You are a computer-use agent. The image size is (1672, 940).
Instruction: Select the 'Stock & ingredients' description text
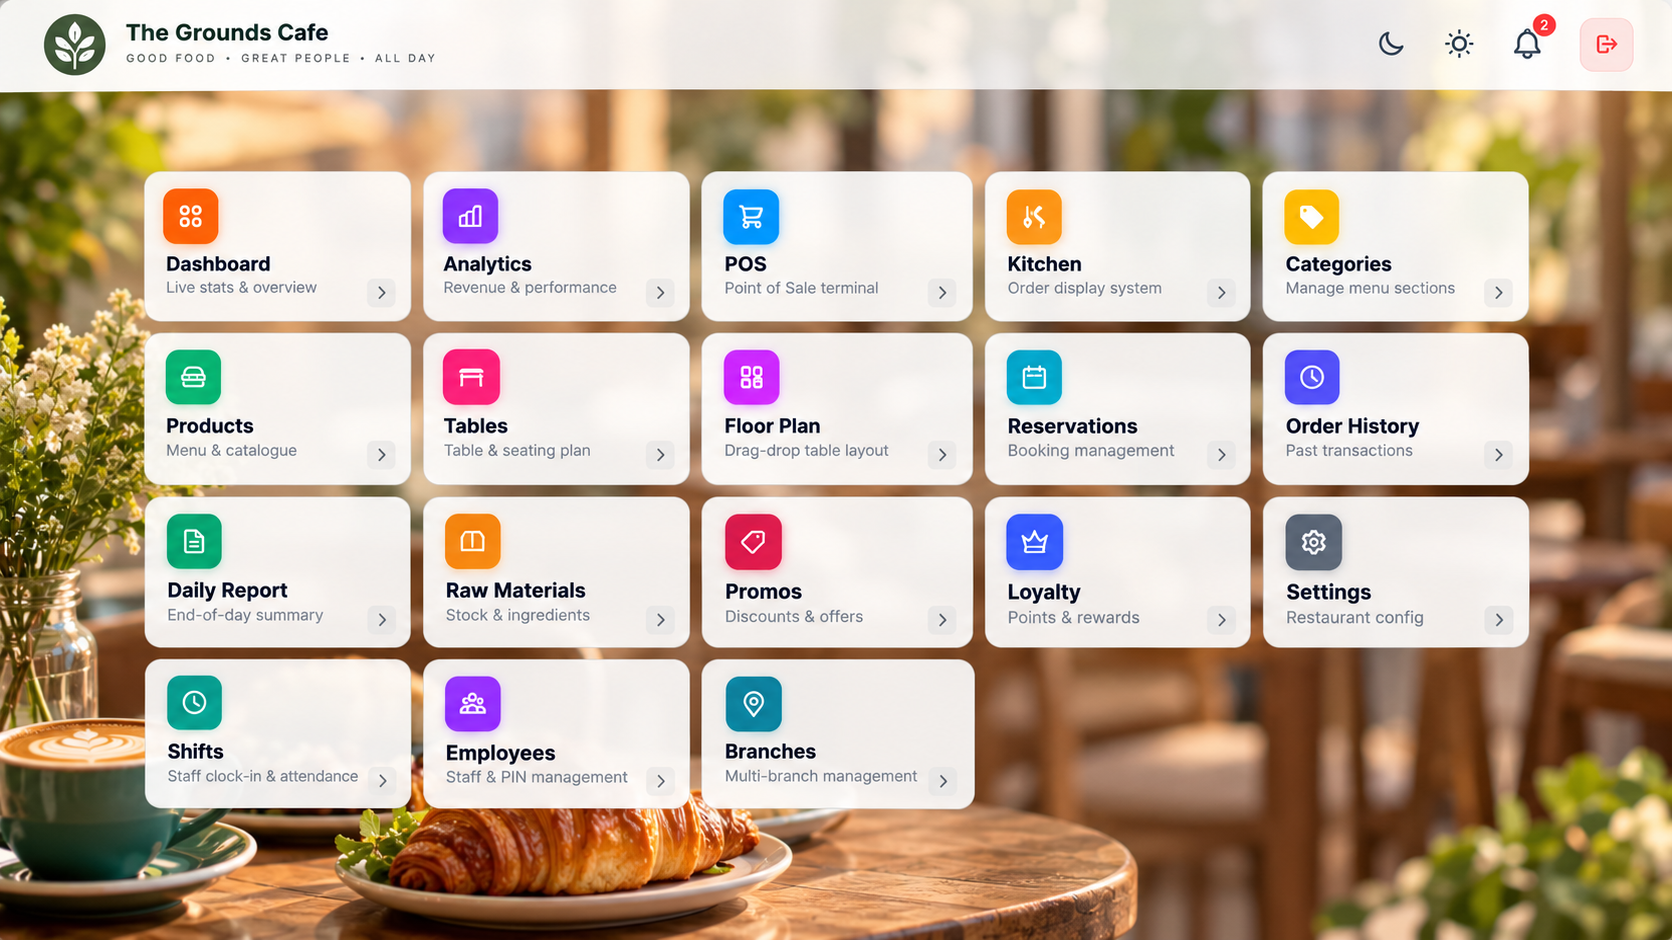pos(518,615)
